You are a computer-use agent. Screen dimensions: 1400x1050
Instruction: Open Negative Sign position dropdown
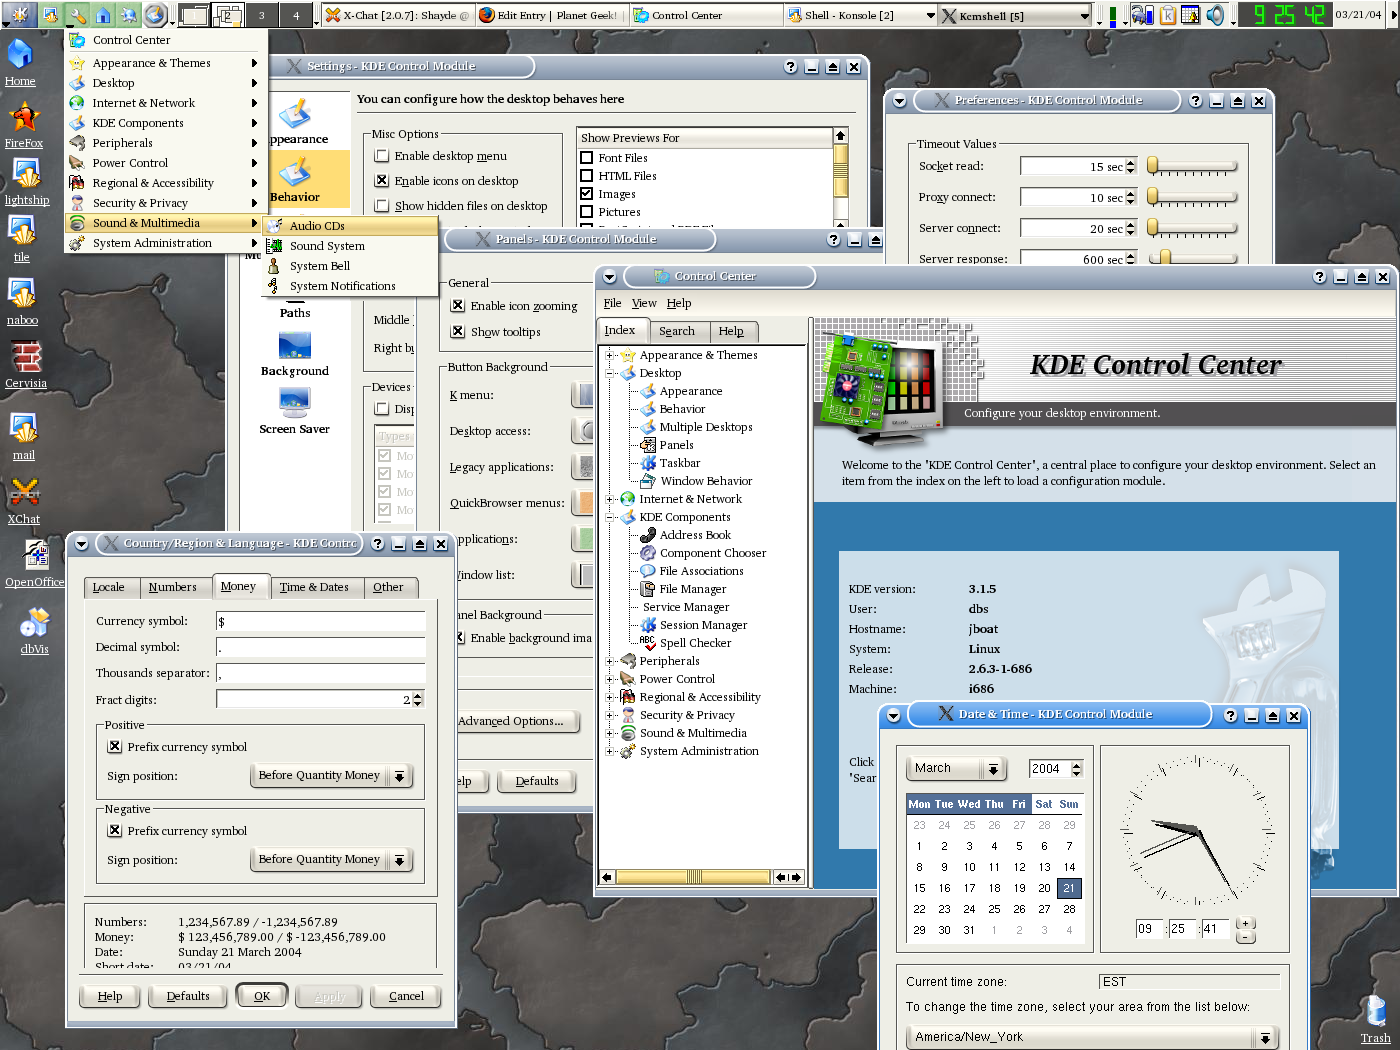331,860
